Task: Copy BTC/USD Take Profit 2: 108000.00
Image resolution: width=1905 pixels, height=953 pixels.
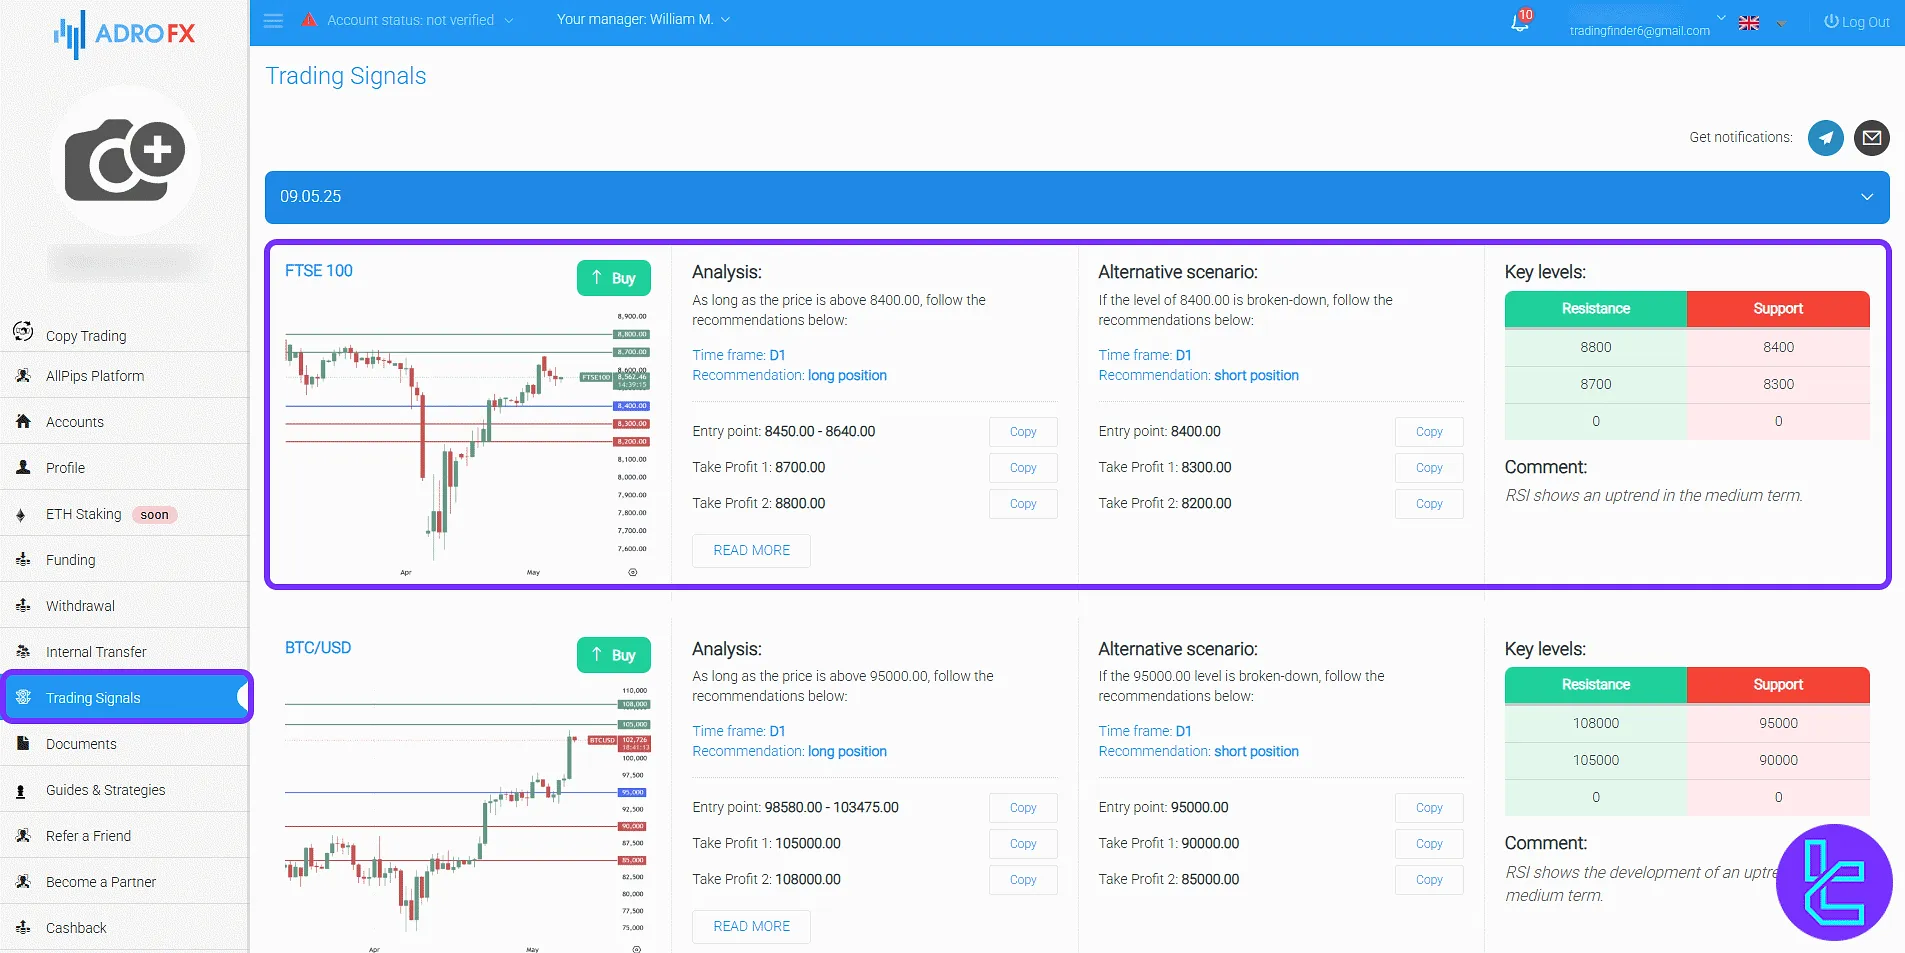Action: pyautogui.click(x=1023, y=880)
